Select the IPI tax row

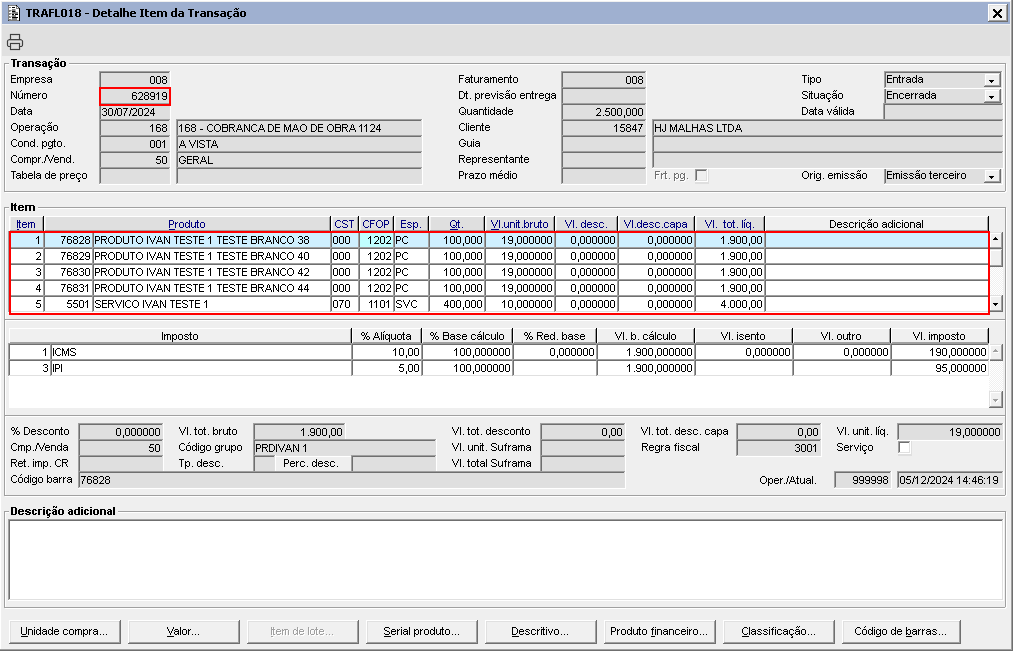pyautogui.click(x=499, y=368)
